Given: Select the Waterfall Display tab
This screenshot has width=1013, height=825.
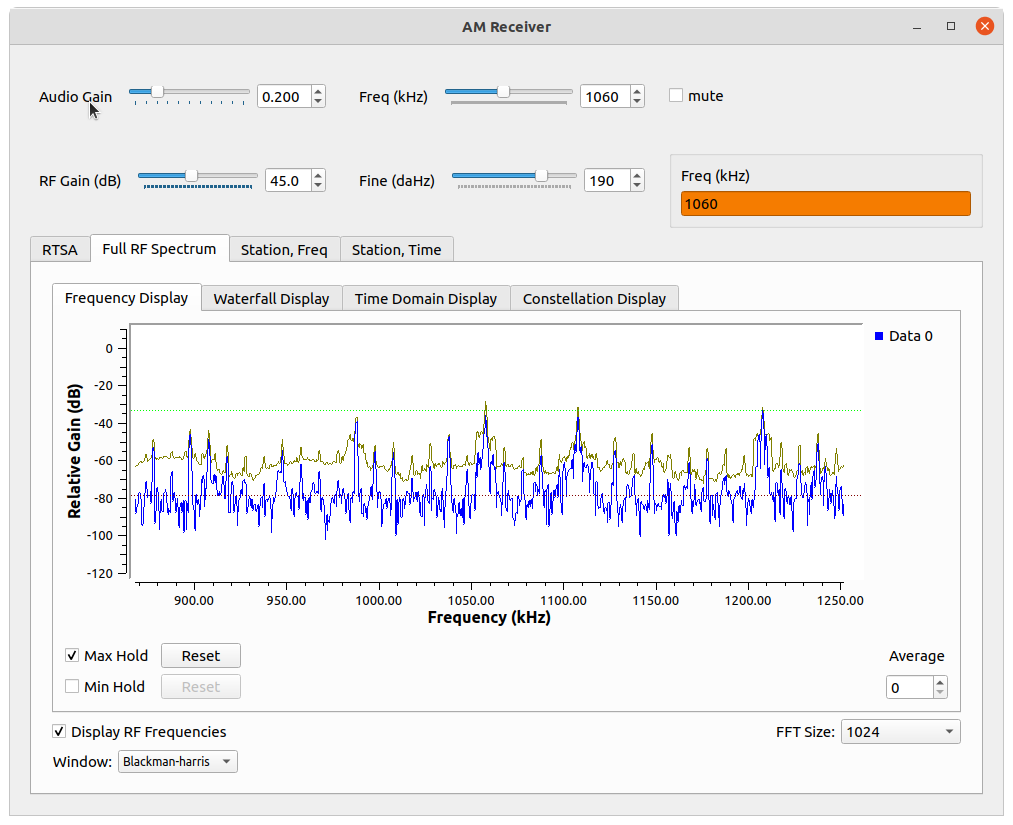Looking at the screenshot, I should click(271, 299).
